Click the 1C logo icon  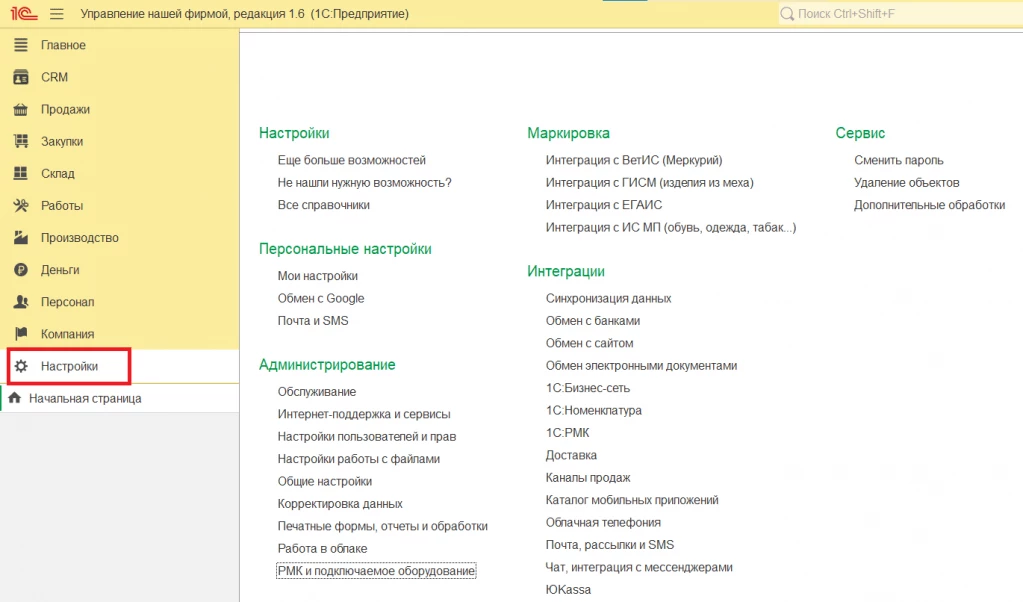click(24, 14)
